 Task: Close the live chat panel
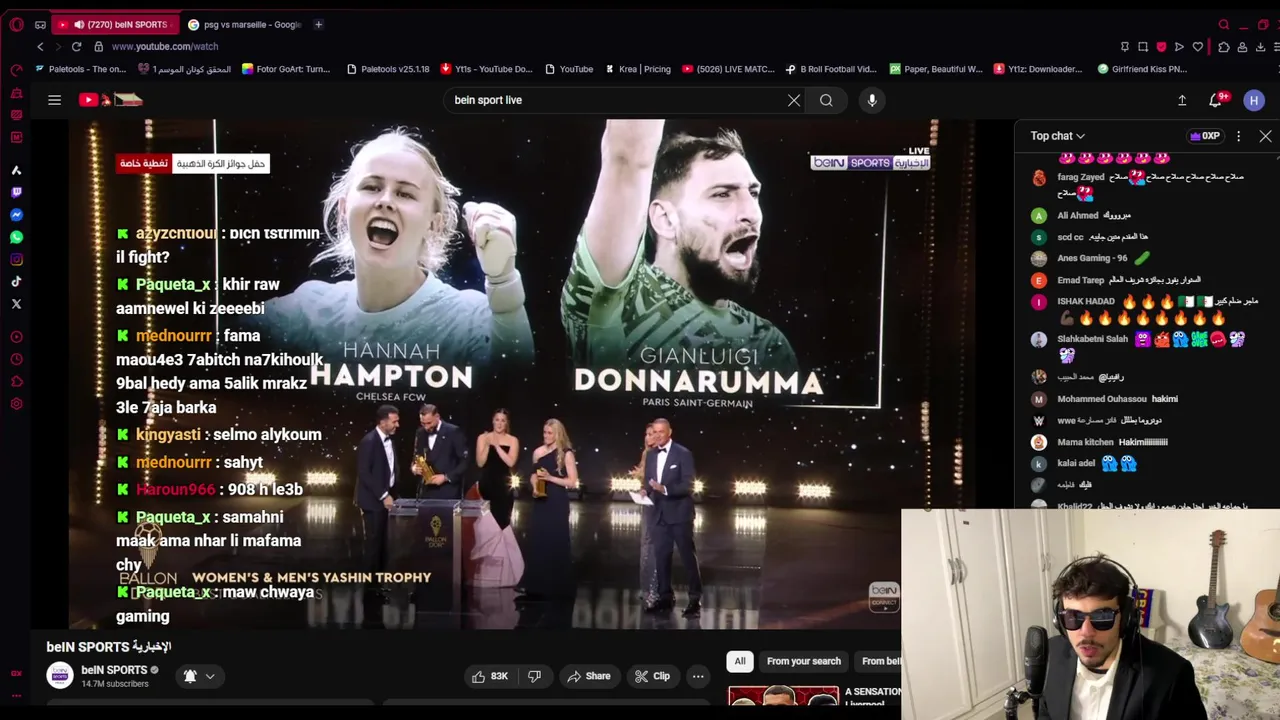tap(1265, 136)
